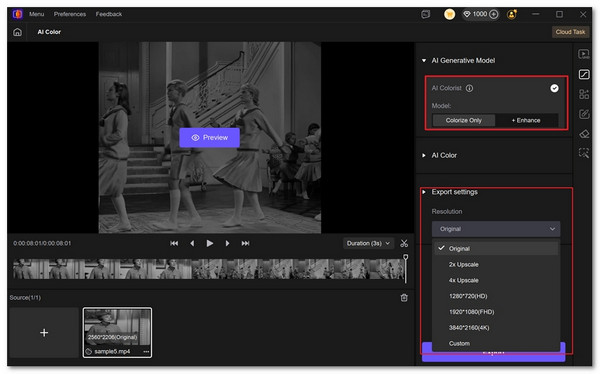Select Colorize Only model
Screen dimensions: 600x374
(463, 121)
